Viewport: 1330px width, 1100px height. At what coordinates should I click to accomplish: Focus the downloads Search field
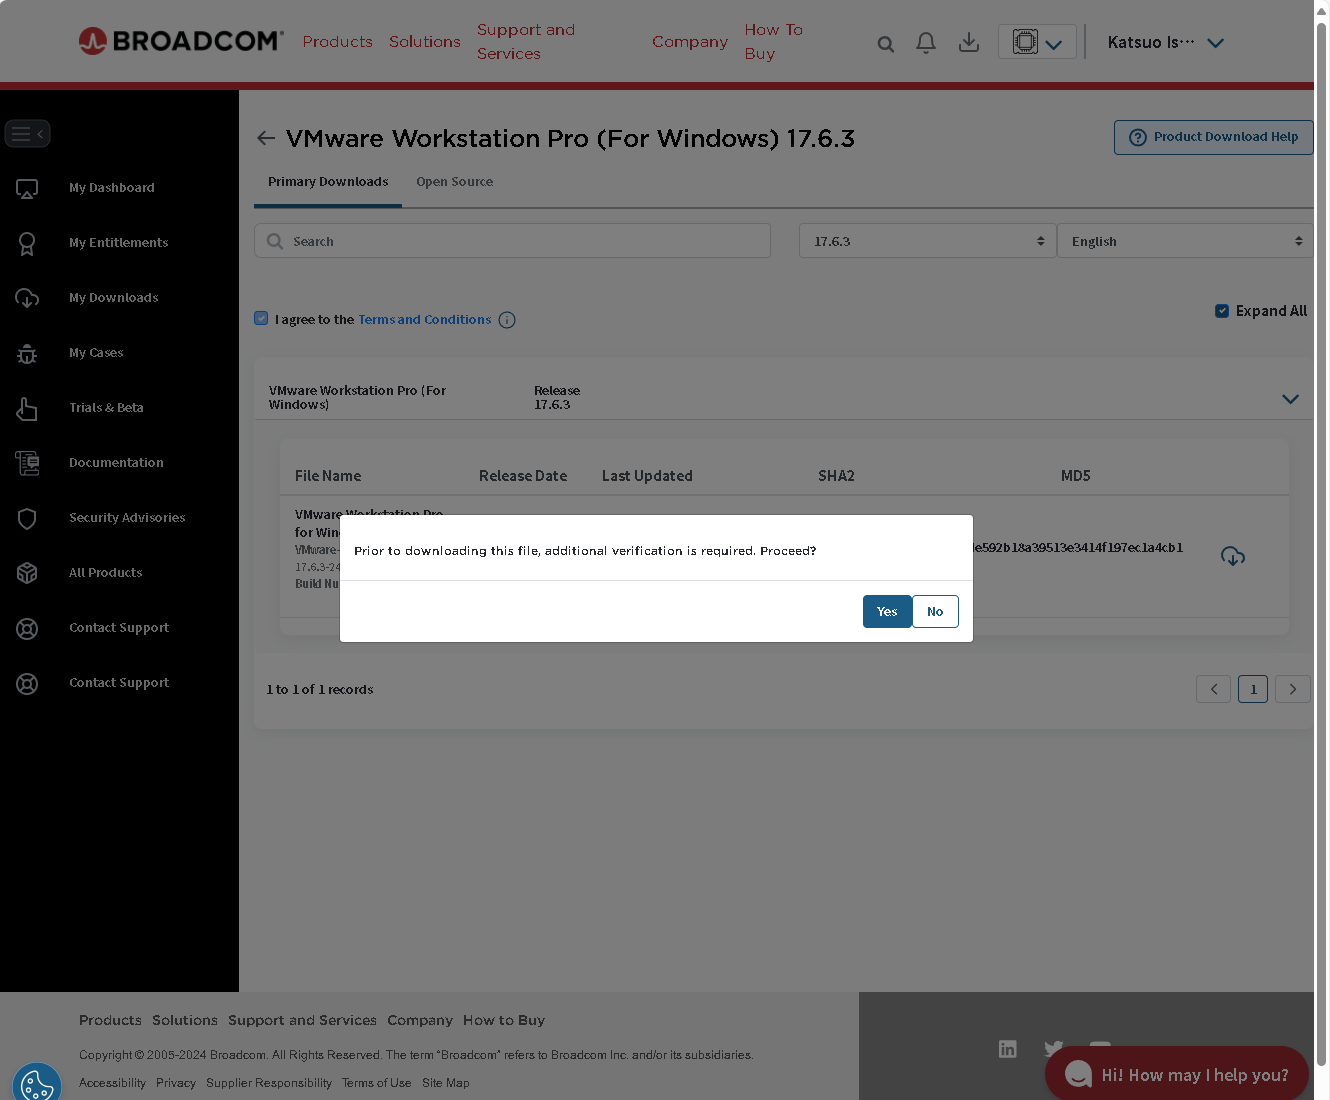tap(512, 241)
